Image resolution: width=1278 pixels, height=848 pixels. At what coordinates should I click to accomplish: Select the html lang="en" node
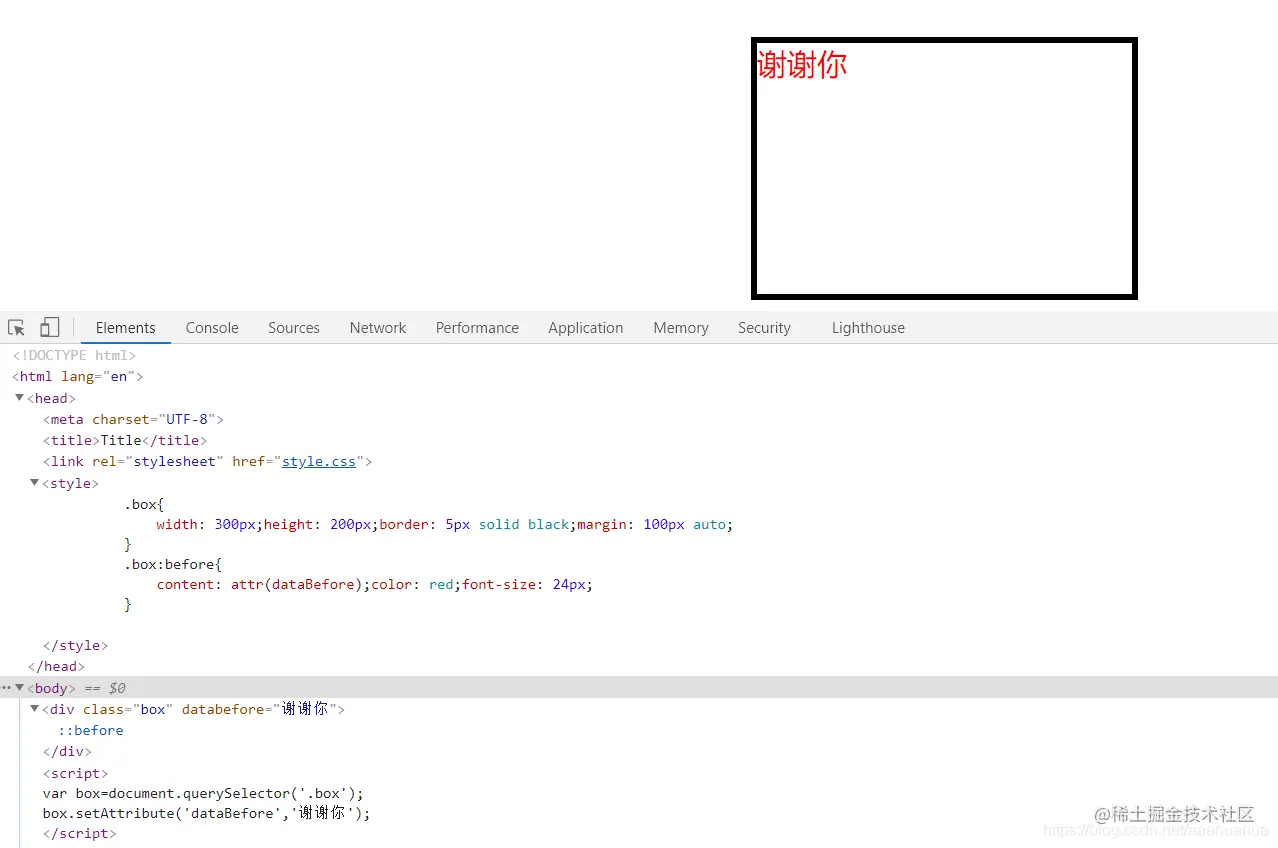click(x=78, y=377)
